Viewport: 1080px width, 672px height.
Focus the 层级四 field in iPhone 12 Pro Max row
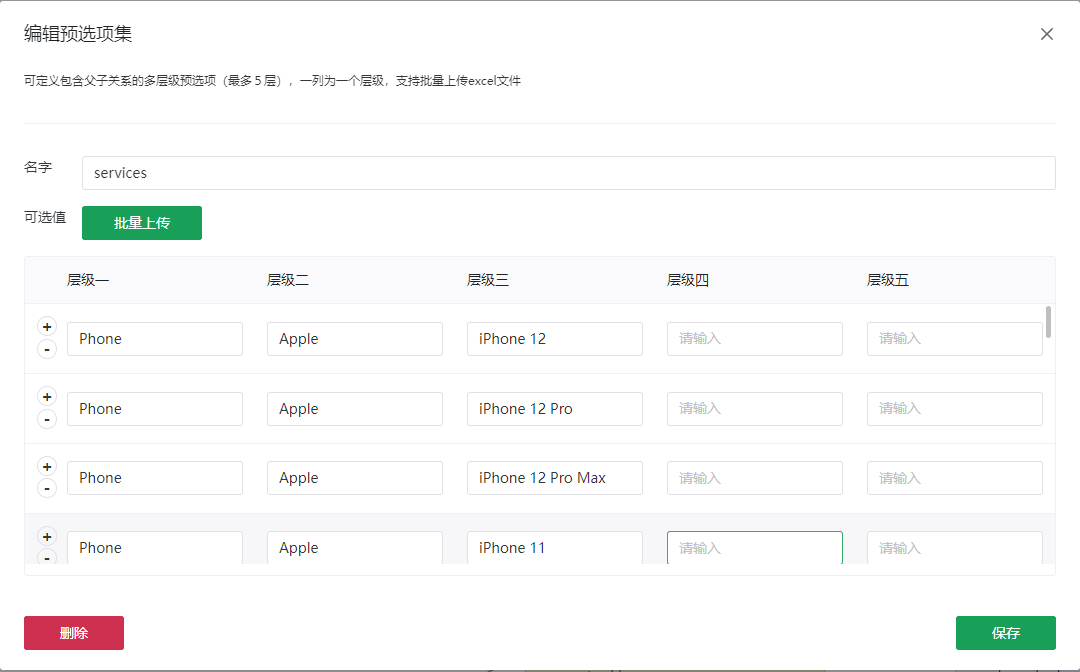coord(754,478)
